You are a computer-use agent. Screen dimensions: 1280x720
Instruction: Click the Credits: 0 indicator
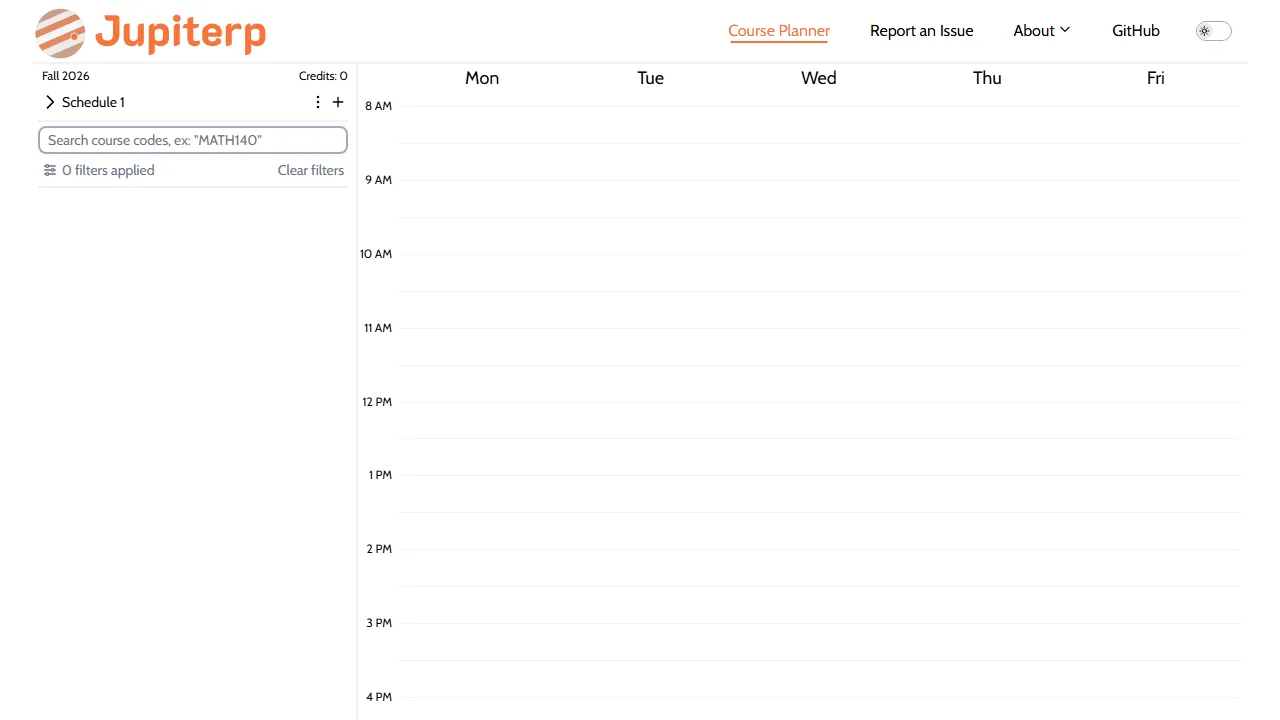pyautogui.click(x=322, y=76)
